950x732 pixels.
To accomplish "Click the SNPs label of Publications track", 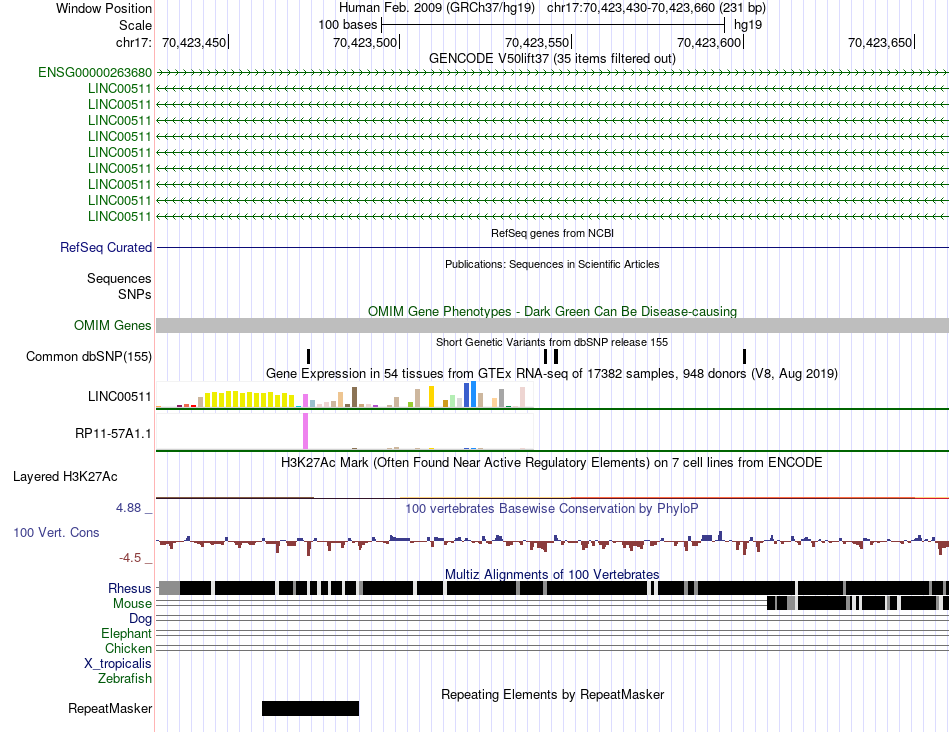I will tap(135, 294).
